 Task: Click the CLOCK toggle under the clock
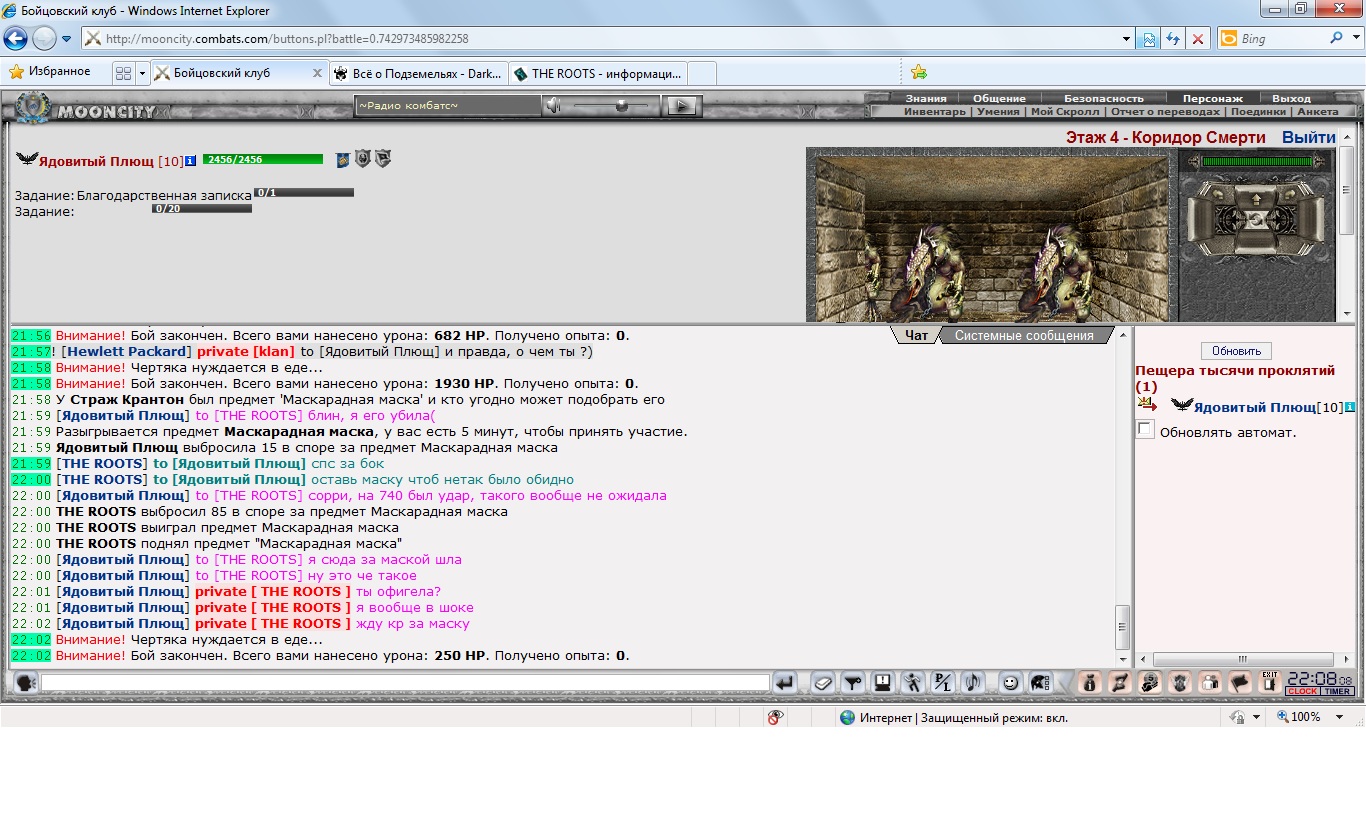(x=1303, y=691)
